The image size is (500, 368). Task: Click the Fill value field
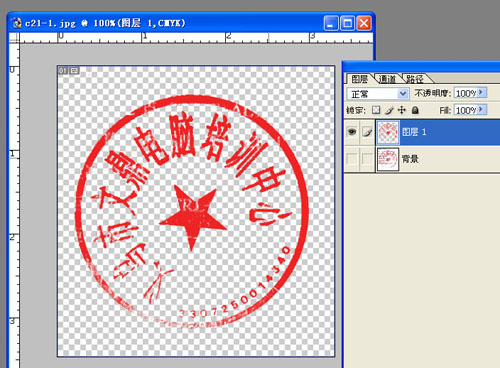[x=466, y=110]
